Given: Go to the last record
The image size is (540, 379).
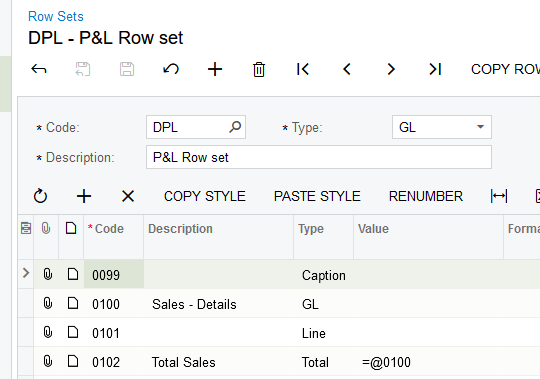Looking at the screenshot, I should click(x=435, y=69).
